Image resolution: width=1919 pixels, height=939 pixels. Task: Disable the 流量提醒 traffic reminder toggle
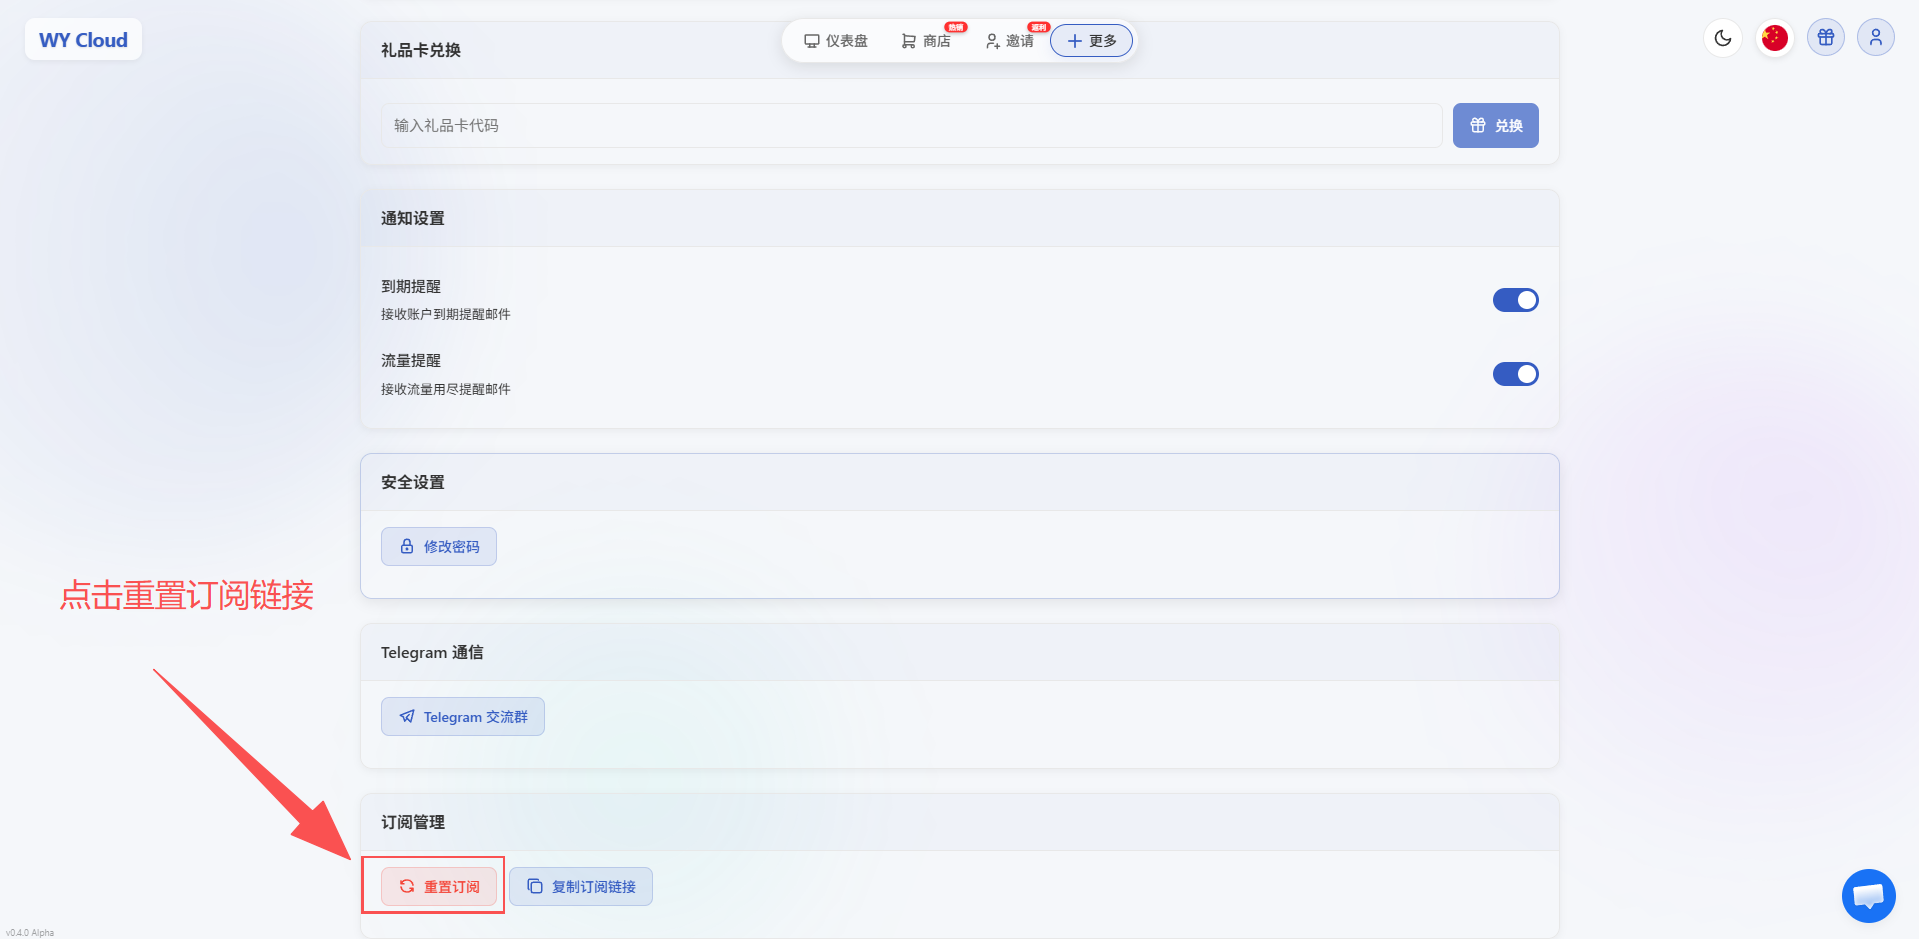[x=1515, y=374]
